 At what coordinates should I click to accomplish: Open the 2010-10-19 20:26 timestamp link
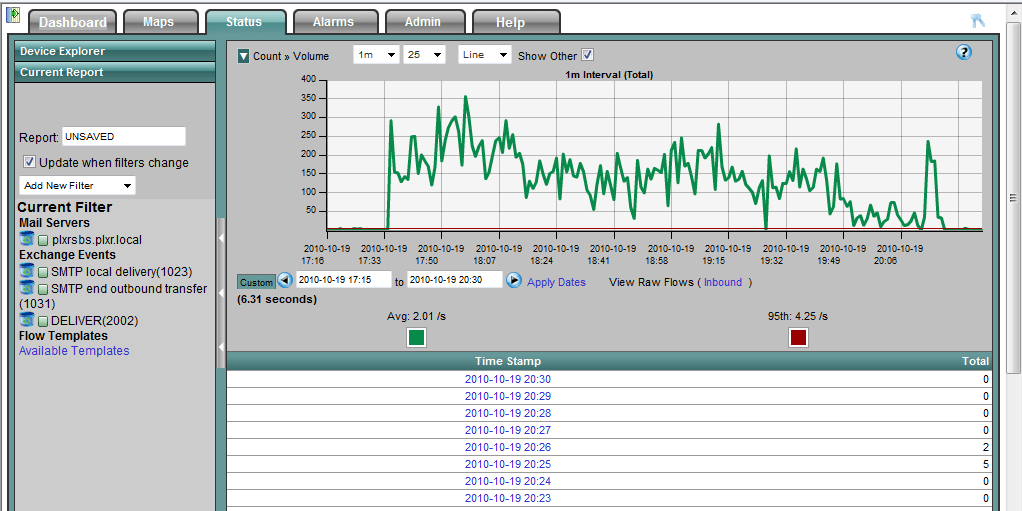coord(508,447)
